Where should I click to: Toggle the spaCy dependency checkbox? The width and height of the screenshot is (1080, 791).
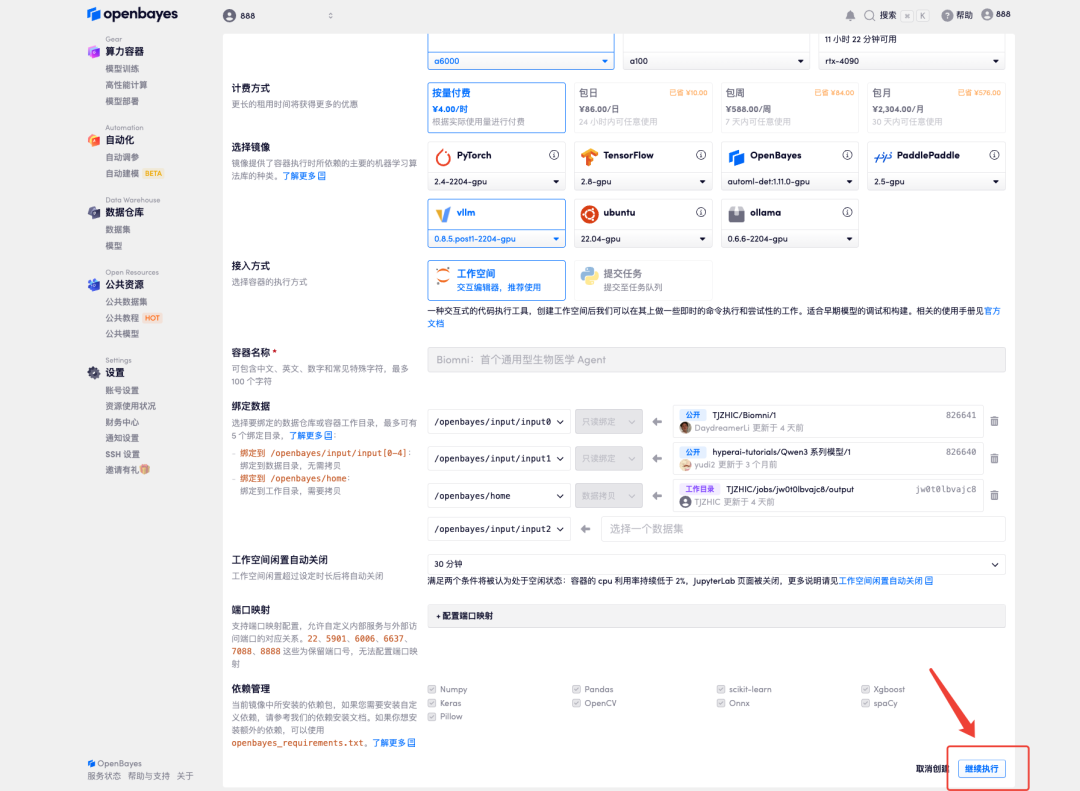coord(865,703)
